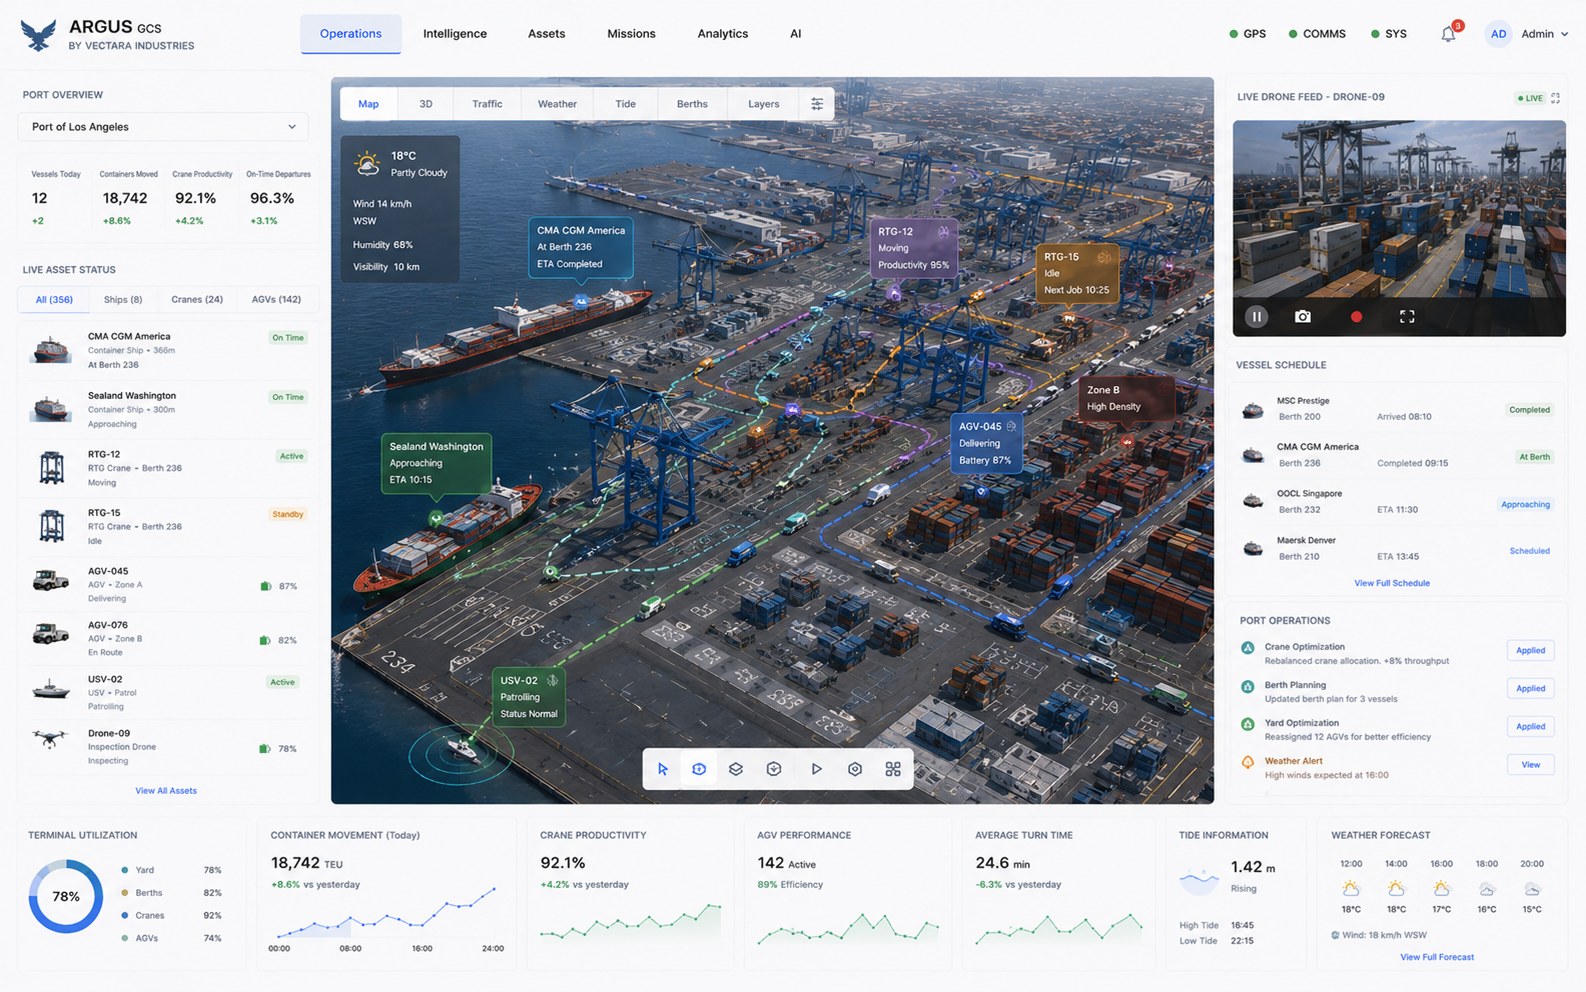Show the Tide map view
Image resolution: width=1586 pixels, height=992 pixels.
coord(626,104)
